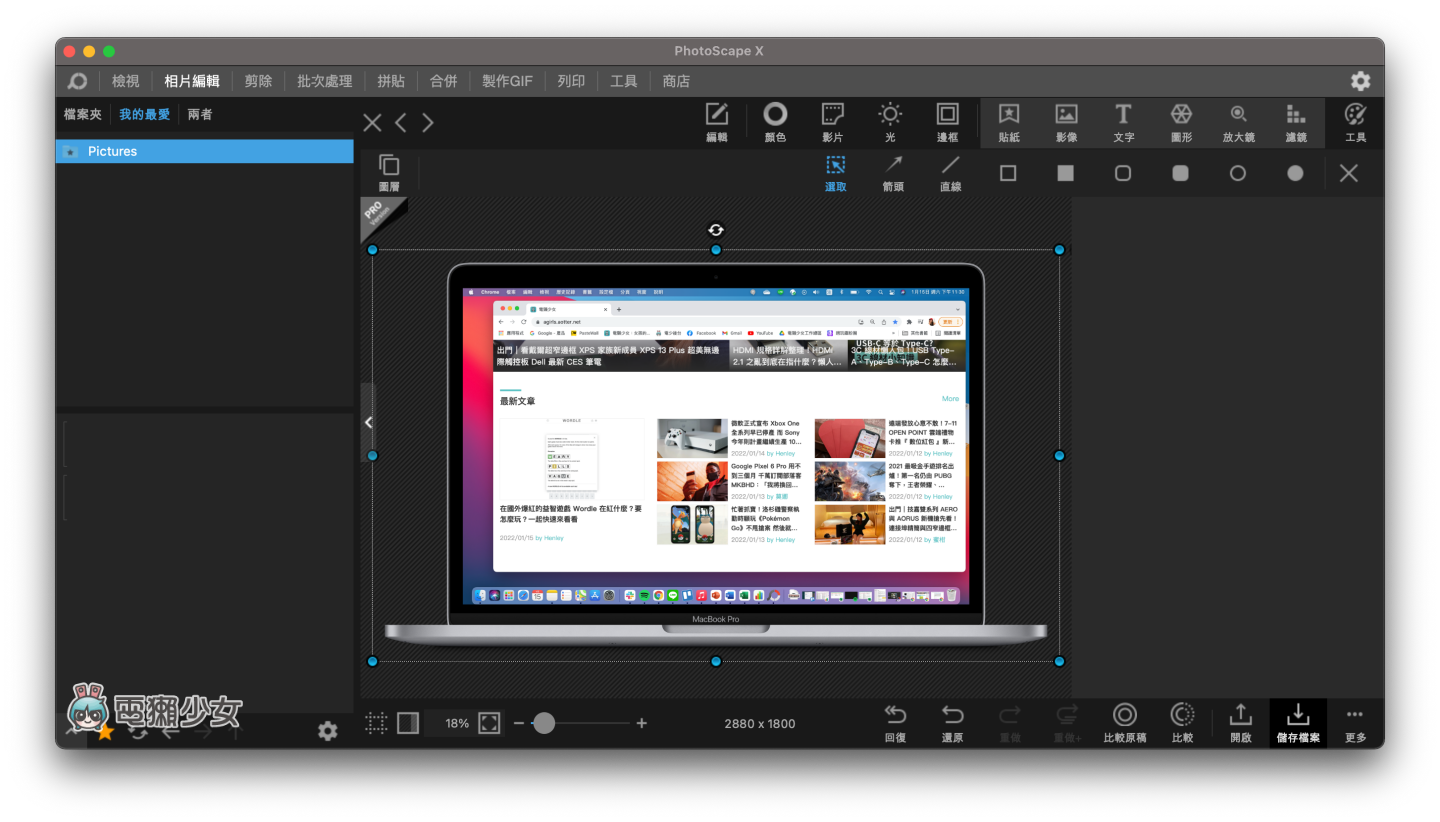The image size is (1440, 822).
Task: Collapse the left sidebar with arrow handle
Action: (368, 423)
